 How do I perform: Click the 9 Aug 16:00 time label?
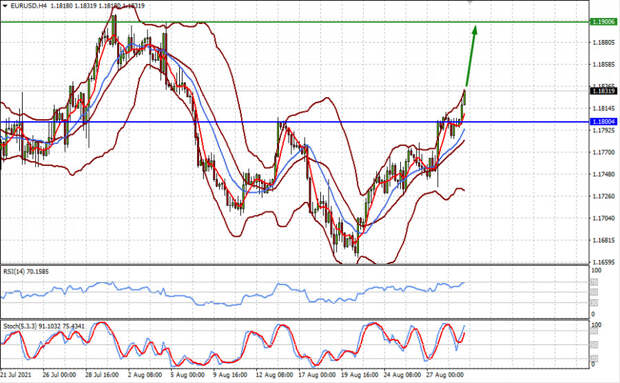pos(230,375)
